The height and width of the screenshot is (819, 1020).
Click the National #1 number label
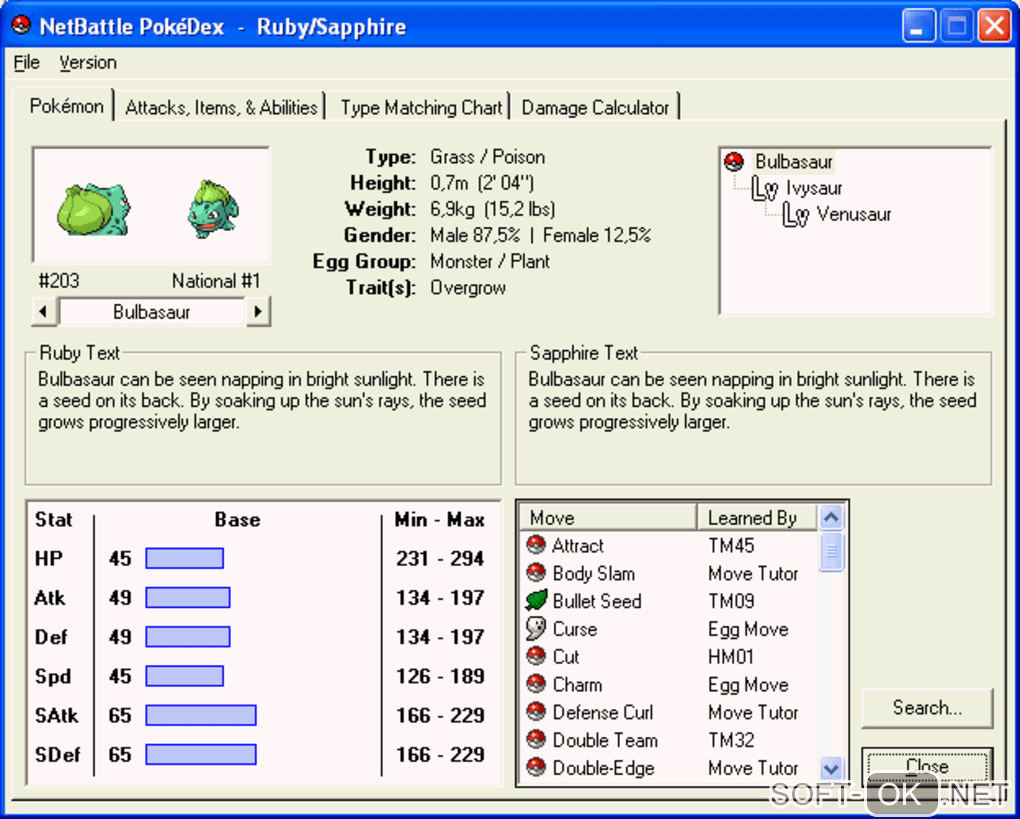coord(216,281)
